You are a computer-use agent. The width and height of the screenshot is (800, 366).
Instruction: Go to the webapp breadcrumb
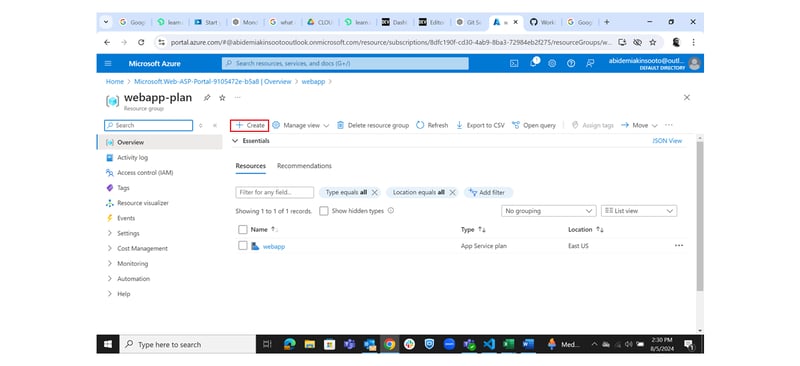[313, 82]
